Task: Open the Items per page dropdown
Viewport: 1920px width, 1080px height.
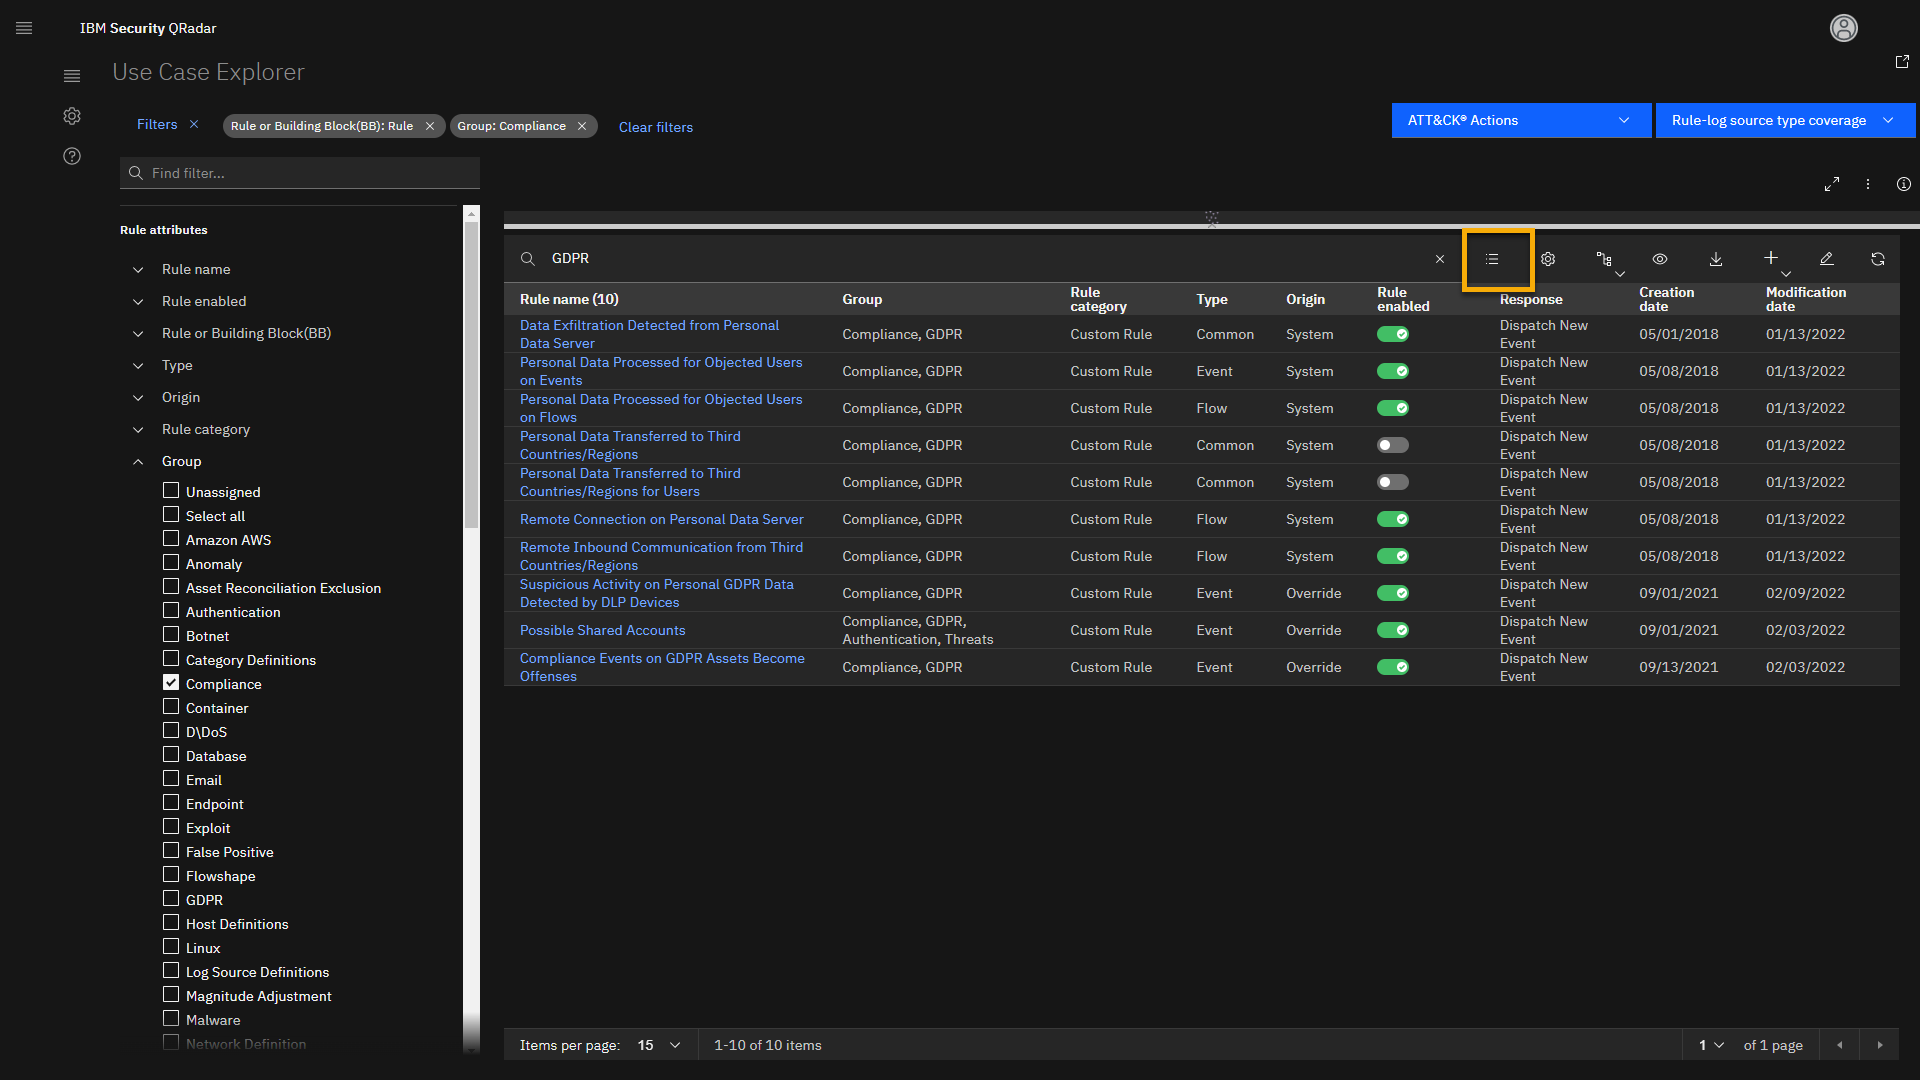Action: [x=659, y=1045]
